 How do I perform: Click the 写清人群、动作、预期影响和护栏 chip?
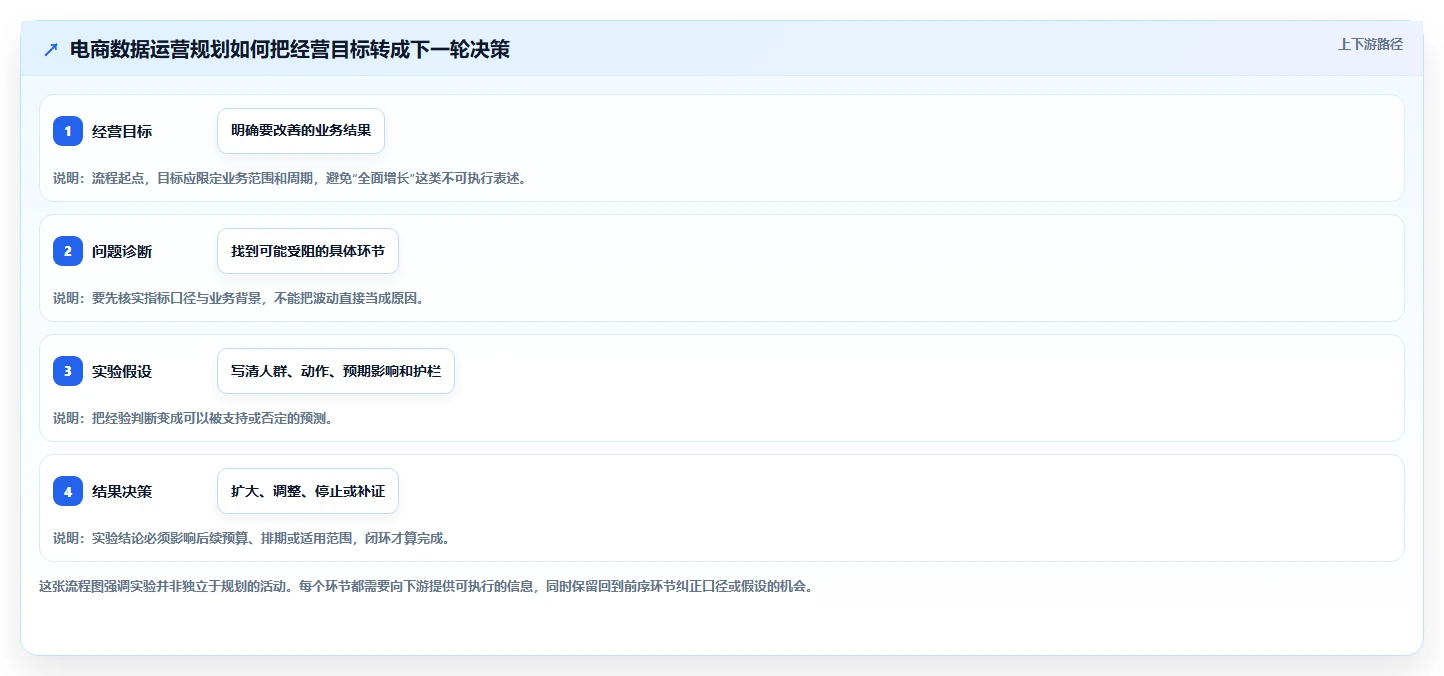point(336,371)
